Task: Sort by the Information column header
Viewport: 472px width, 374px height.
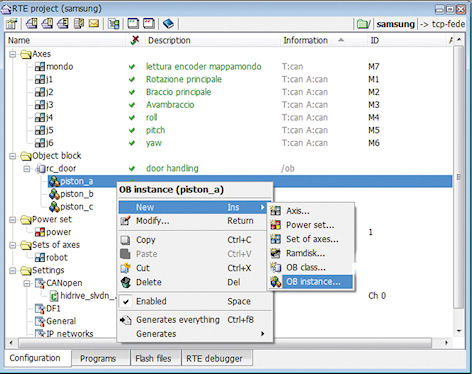Action: (x=313, y=40)
